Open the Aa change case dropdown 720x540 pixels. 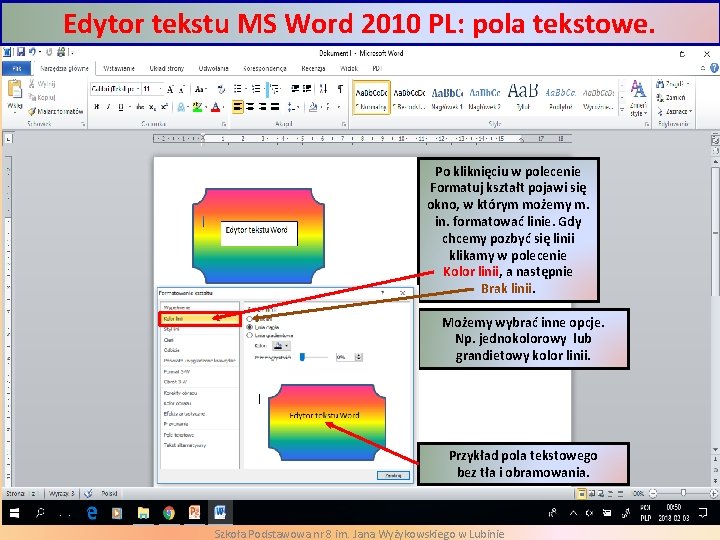(201, 89)
